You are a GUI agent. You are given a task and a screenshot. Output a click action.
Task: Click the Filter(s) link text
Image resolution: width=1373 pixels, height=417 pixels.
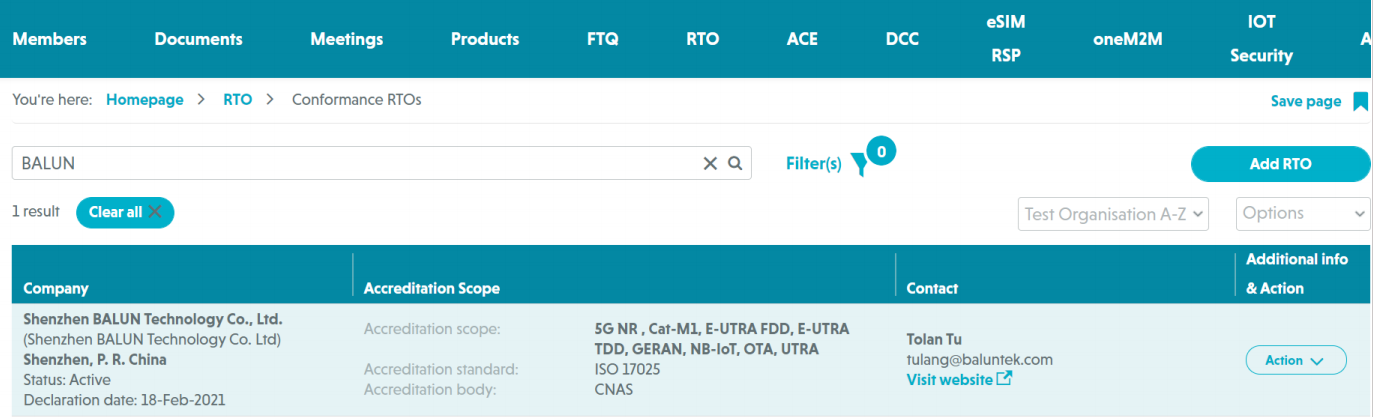pos(813,164)
